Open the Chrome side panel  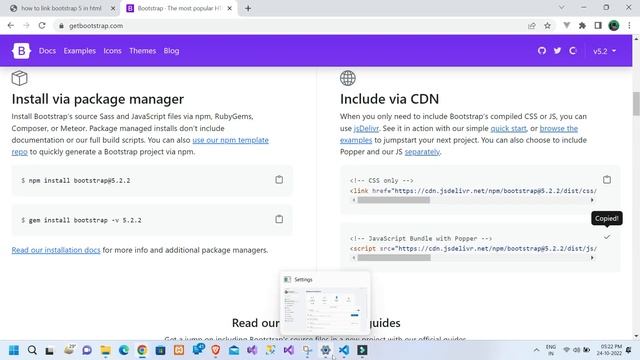[x=598, y=25]
